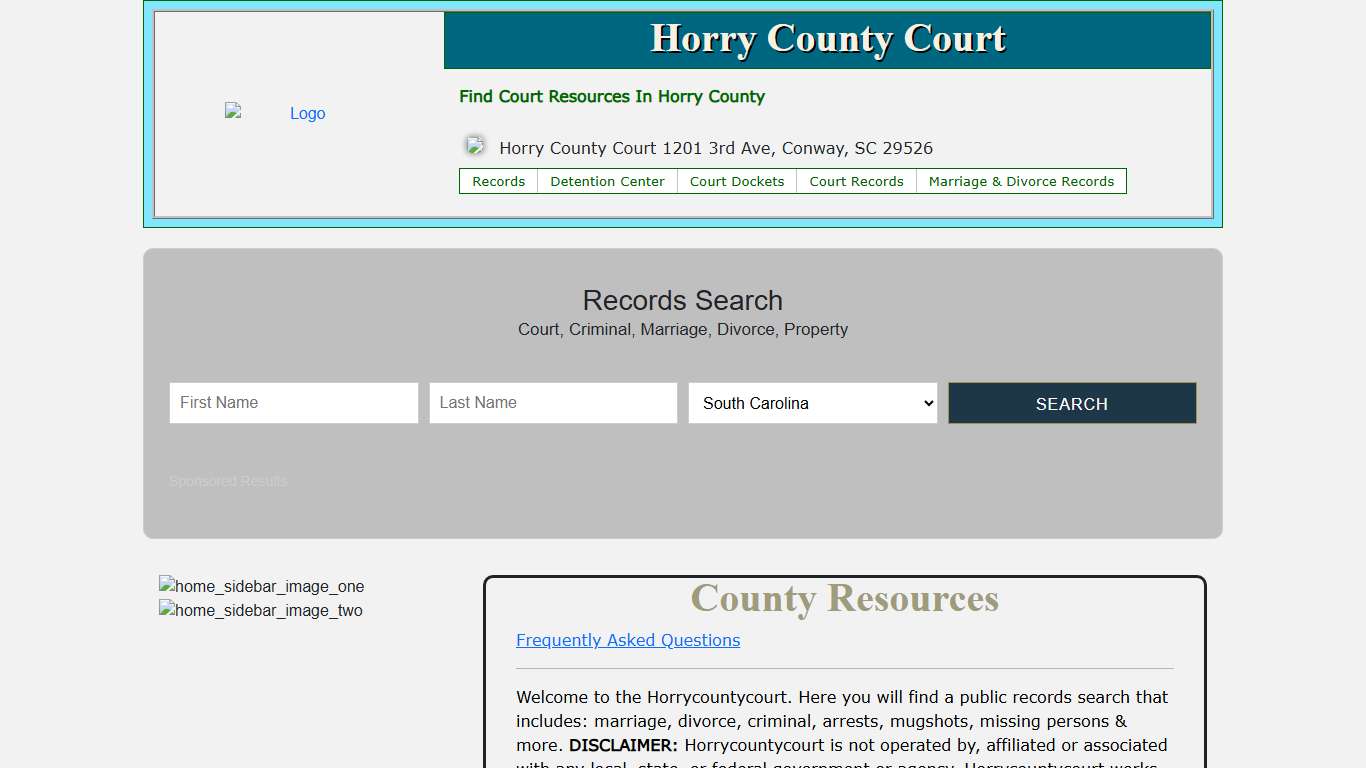Select Marriage & Divorce Records
The width and height of the screenshot is (1366, 768).
coord(1021,181)
